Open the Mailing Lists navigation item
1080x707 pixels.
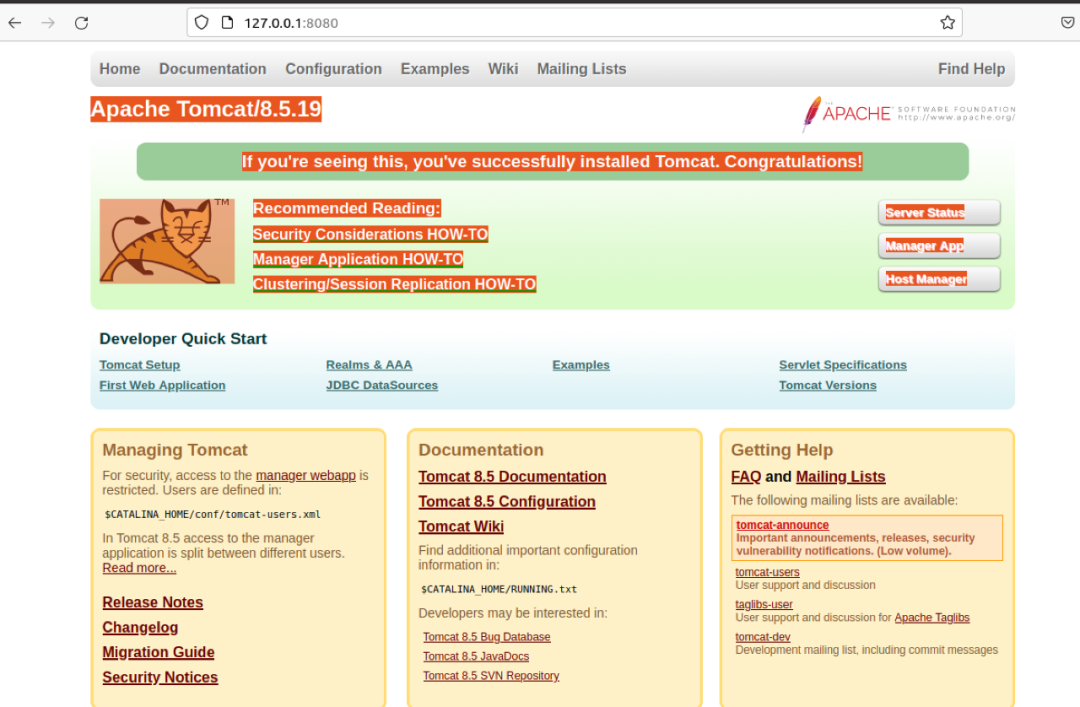(x=581, y=69)
